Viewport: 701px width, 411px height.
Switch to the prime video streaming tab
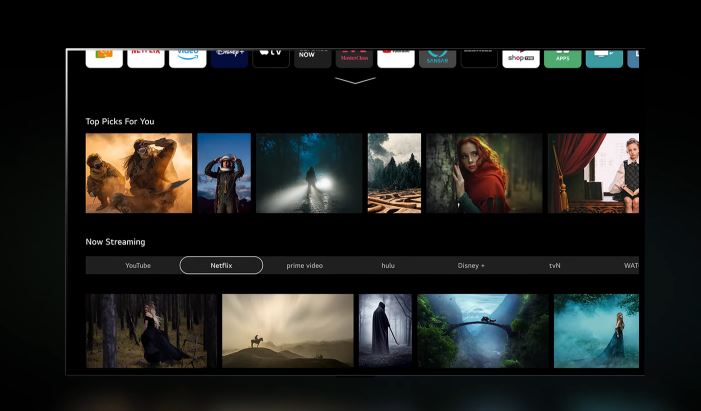(304, 266)
